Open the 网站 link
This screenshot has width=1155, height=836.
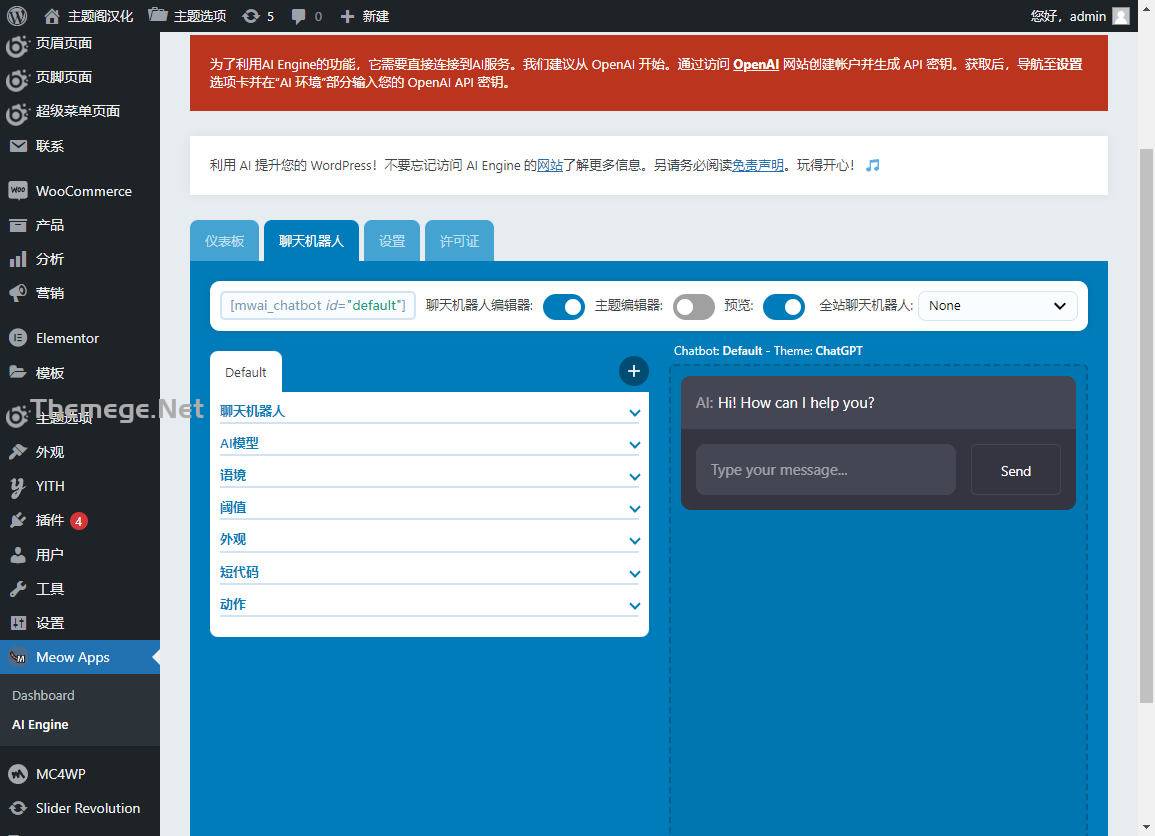550,166
